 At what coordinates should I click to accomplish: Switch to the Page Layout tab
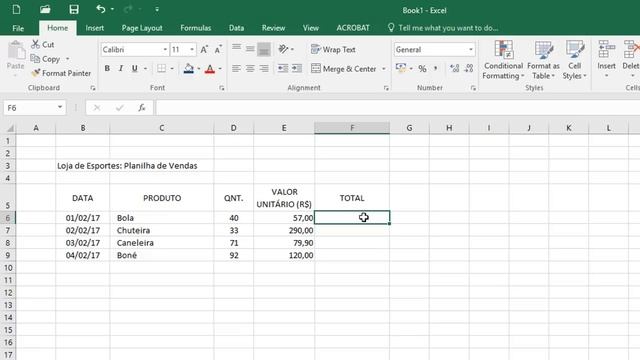click(x=142, y=28)
